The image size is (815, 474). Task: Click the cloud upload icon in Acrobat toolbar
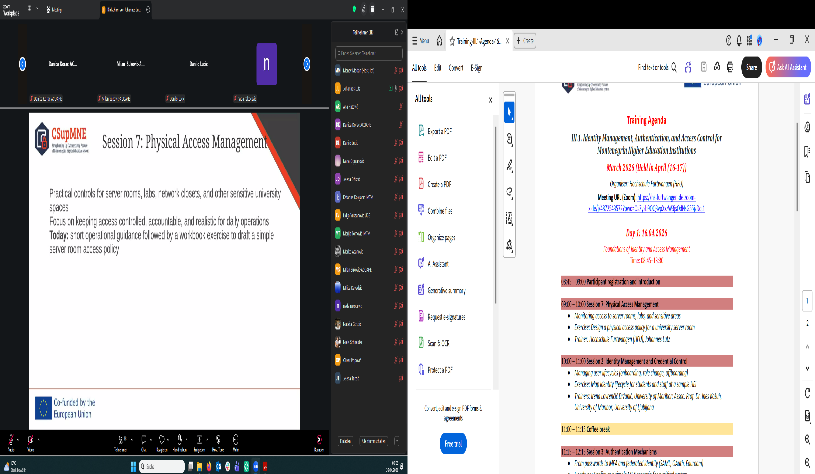pyautogui.click(x=717, y=67)
